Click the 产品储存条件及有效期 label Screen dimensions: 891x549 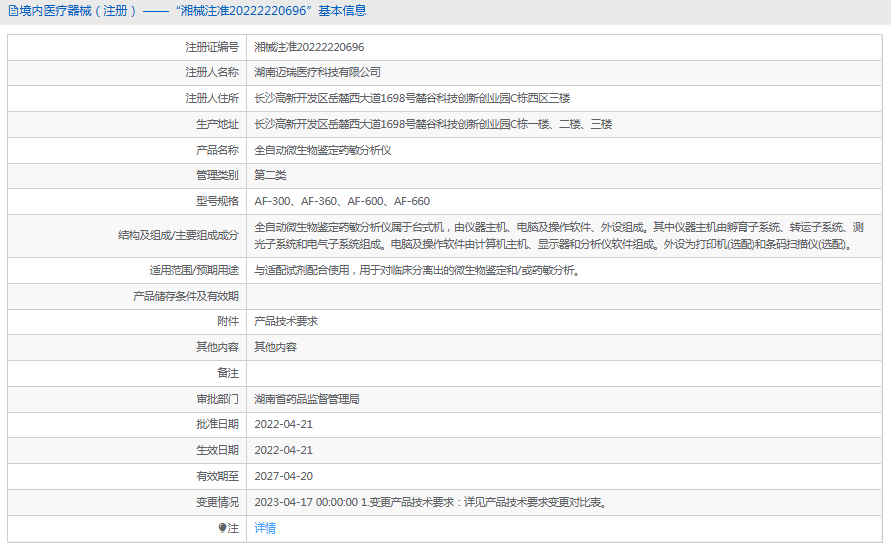pos(186,296)
